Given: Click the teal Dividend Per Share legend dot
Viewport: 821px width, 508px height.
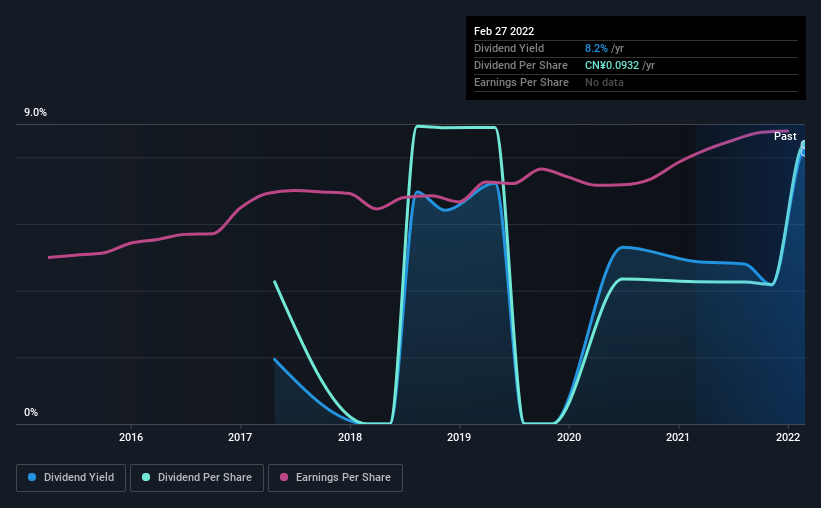Looking at the screenshot, I should [146, 477].
